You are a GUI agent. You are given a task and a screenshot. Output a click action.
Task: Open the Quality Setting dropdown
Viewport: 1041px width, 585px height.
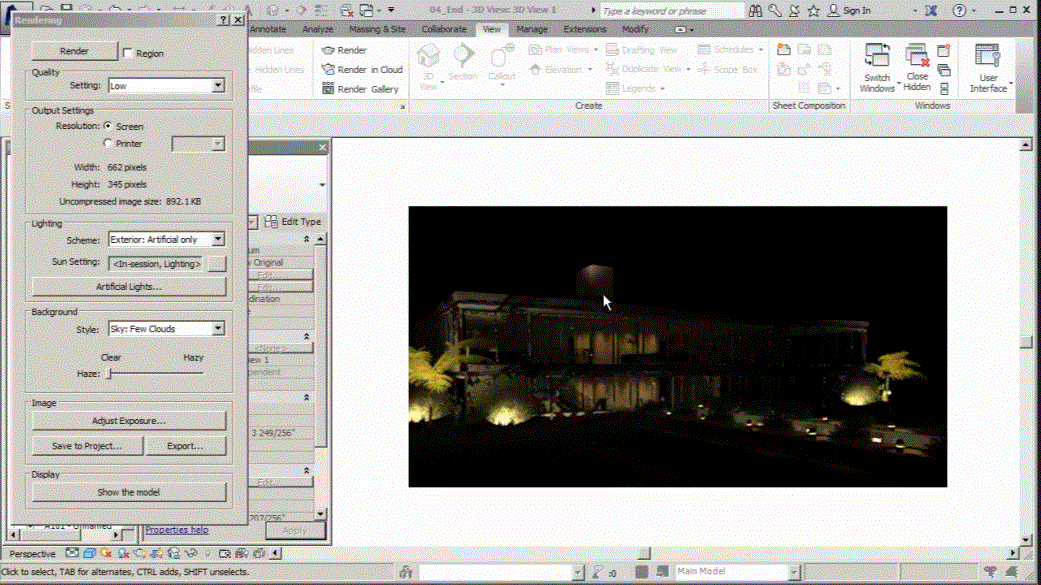pos(218,86)
